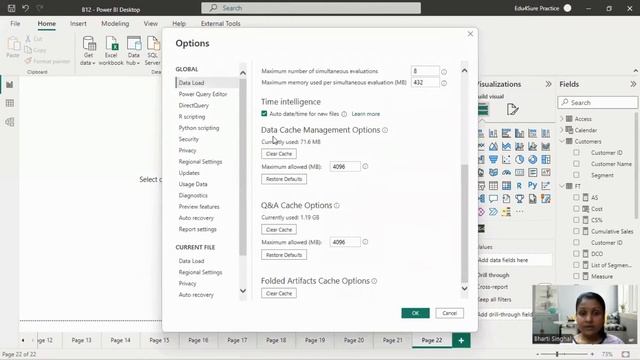Image resolution: width=640 pixels, height=360 pixels.
Task: Click options content scroll-up arrow
Action: [464, 71]
